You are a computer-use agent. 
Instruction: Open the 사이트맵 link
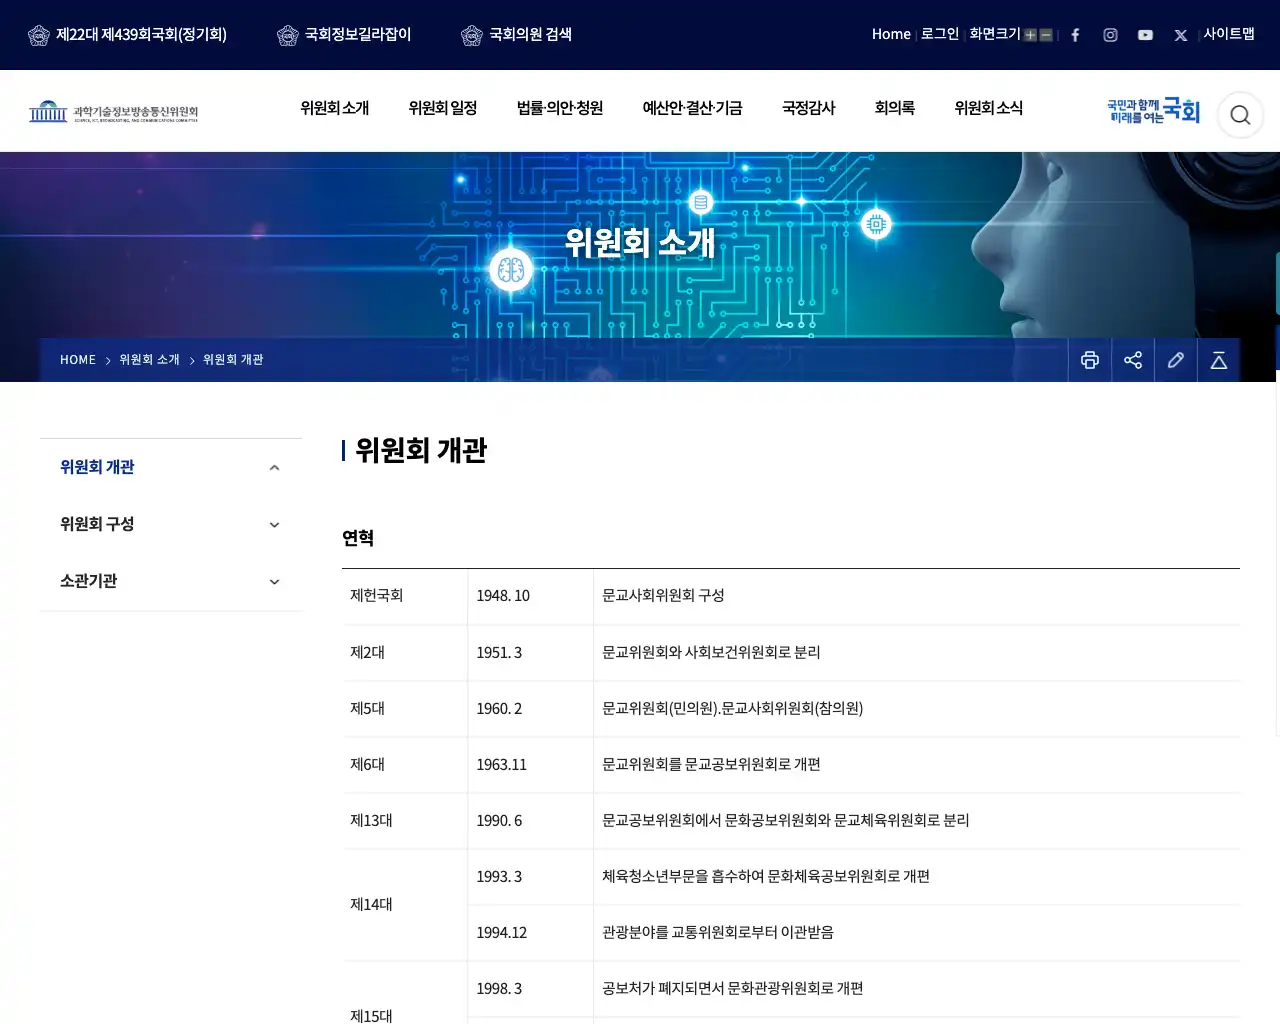[x=1229, y=34]
